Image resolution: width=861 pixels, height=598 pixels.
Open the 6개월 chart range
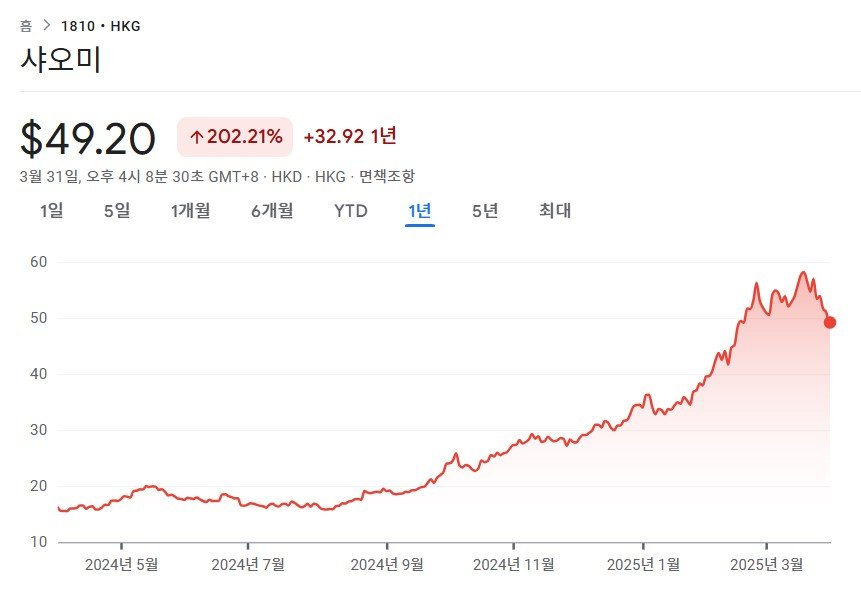(x=272, y=211)
